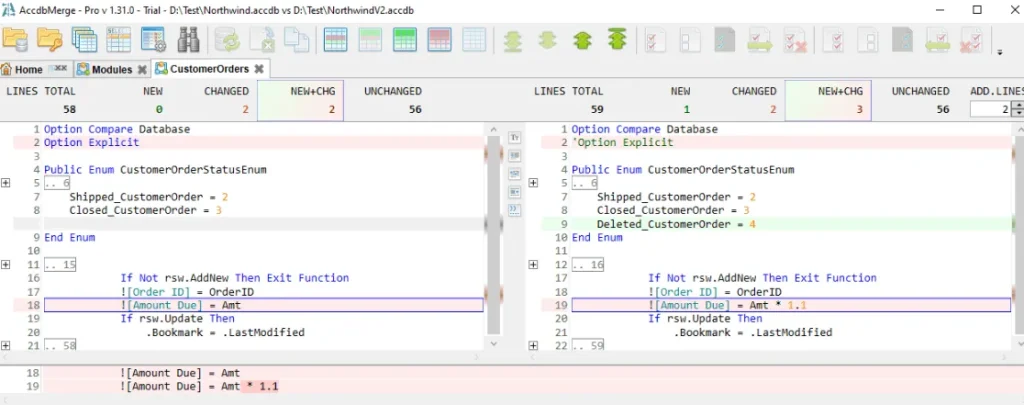Viewport: 1024px width, 405px height.
Task: Click the left NEW+CHG filter box
Action: 300,101
